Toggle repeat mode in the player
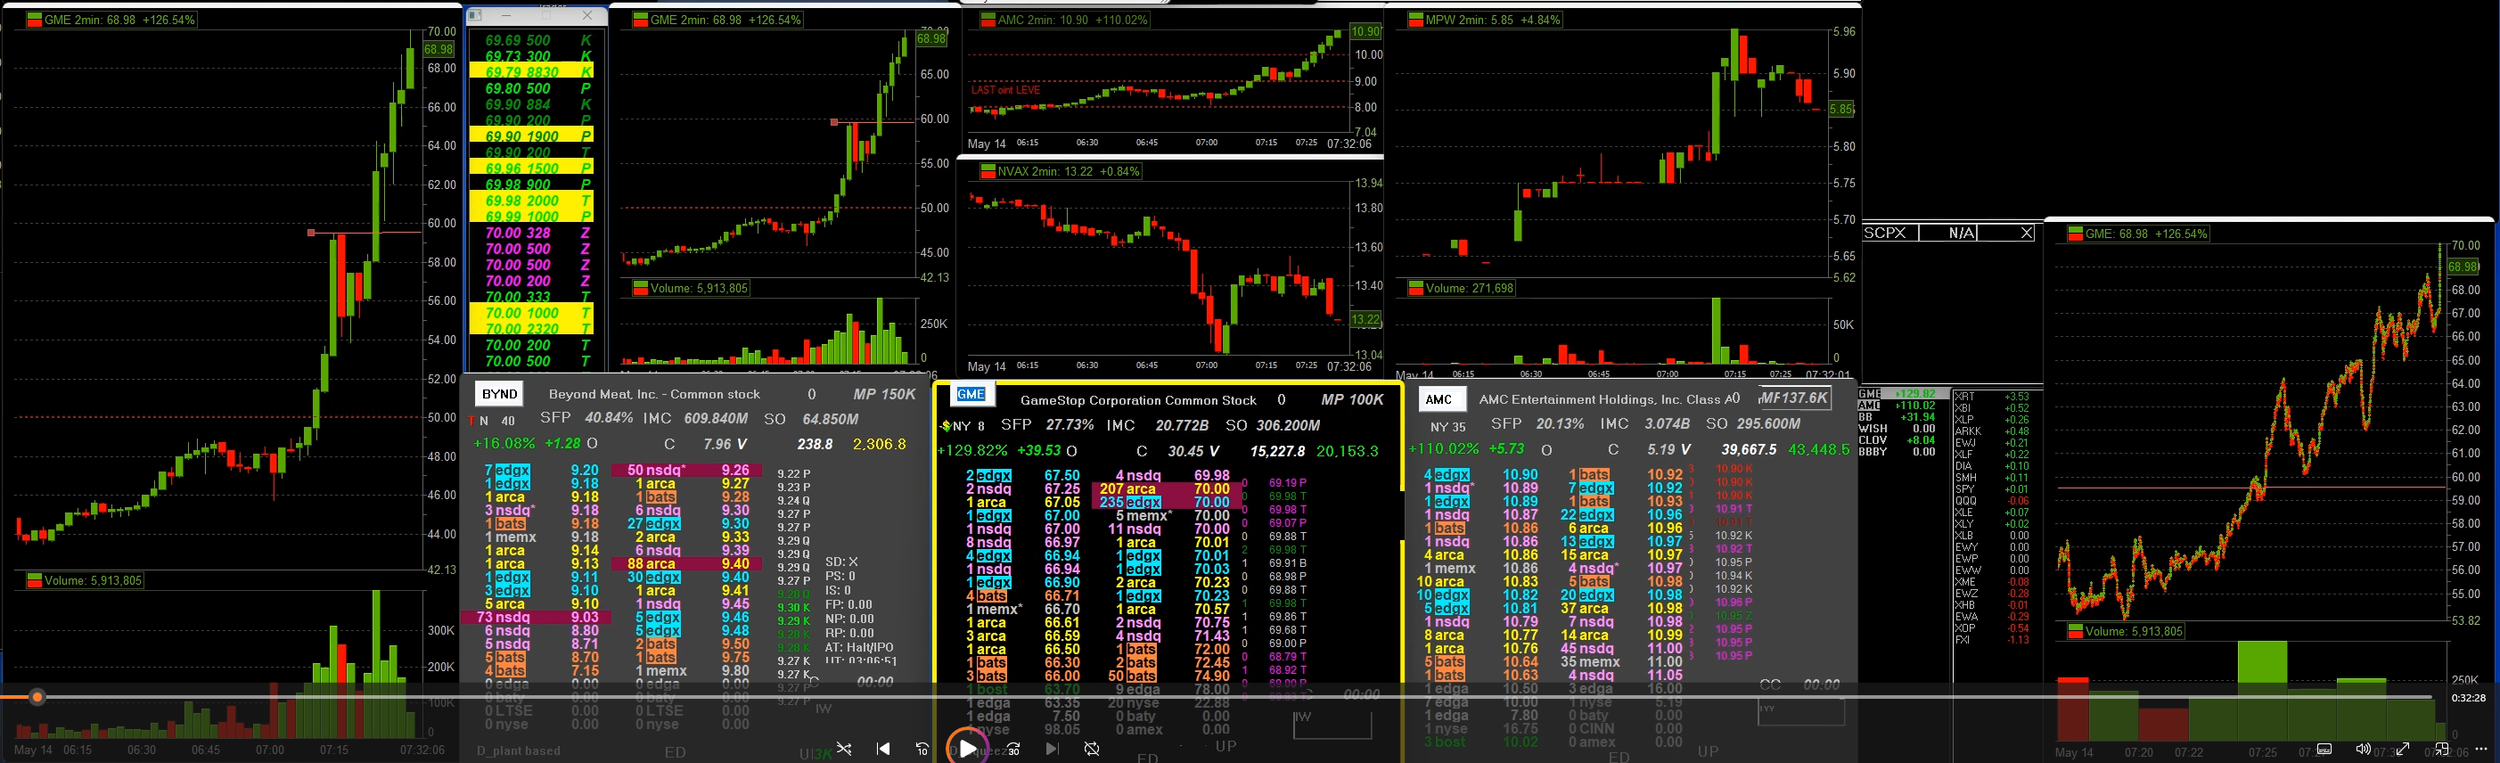Image resolution: width=2500 pixels, height=763 pixels. (x=1092, y=749)
